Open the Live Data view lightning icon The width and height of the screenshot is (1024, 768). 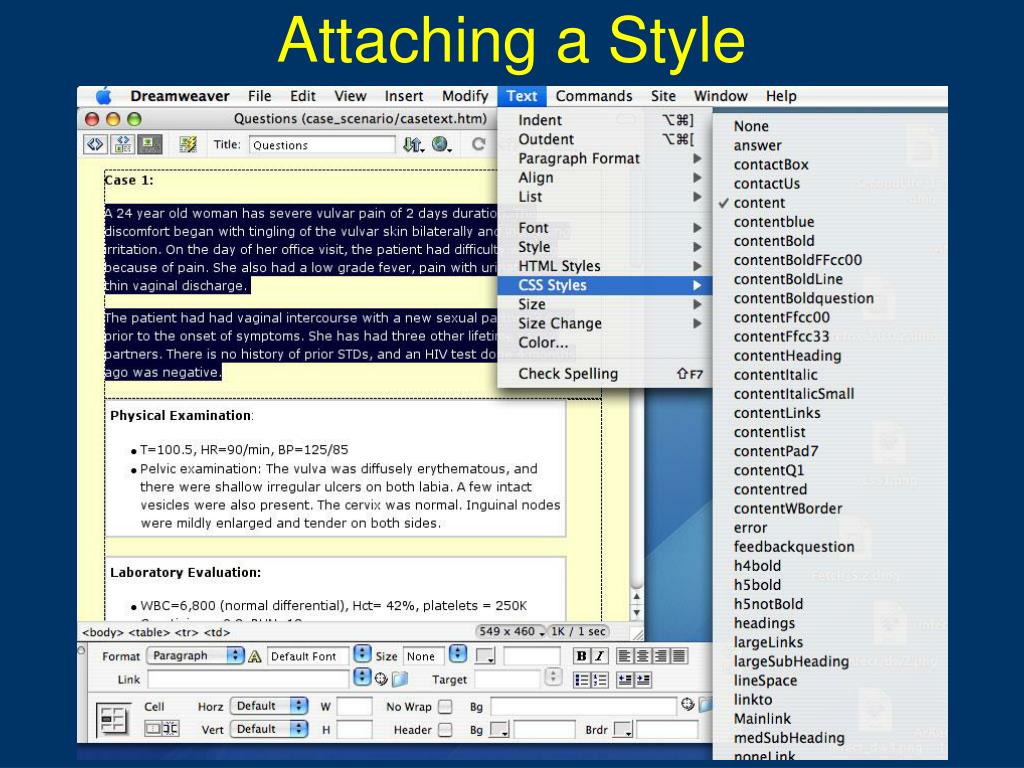188,144
